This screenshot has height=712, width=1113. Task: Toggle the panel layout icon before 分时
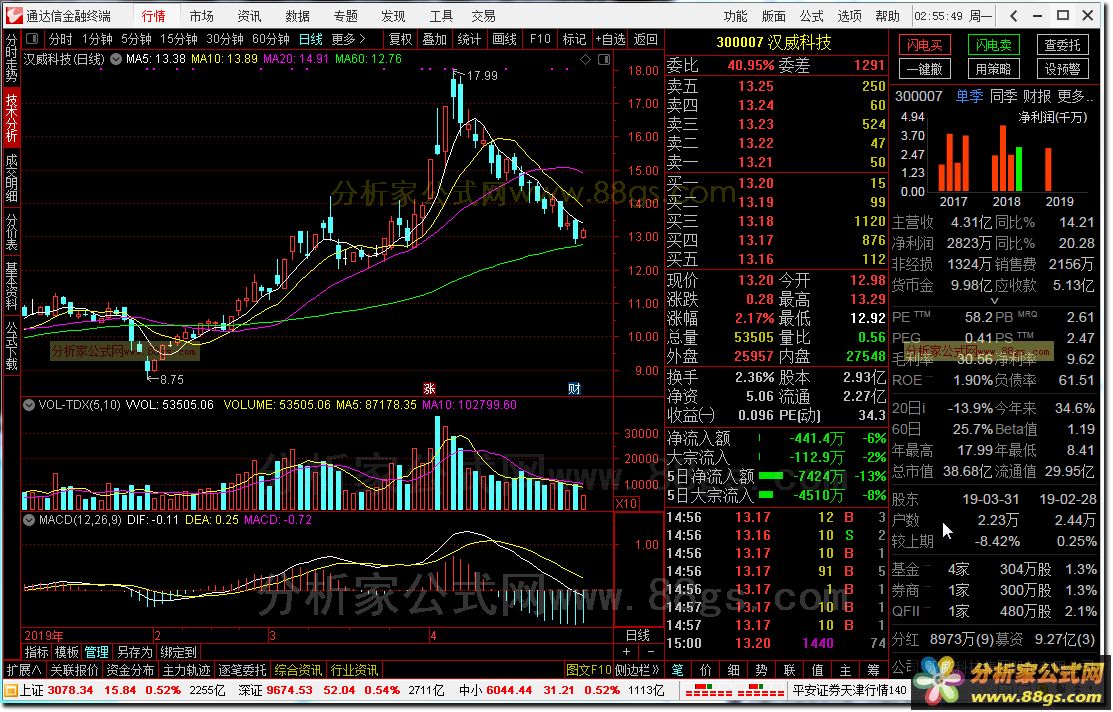33,39
